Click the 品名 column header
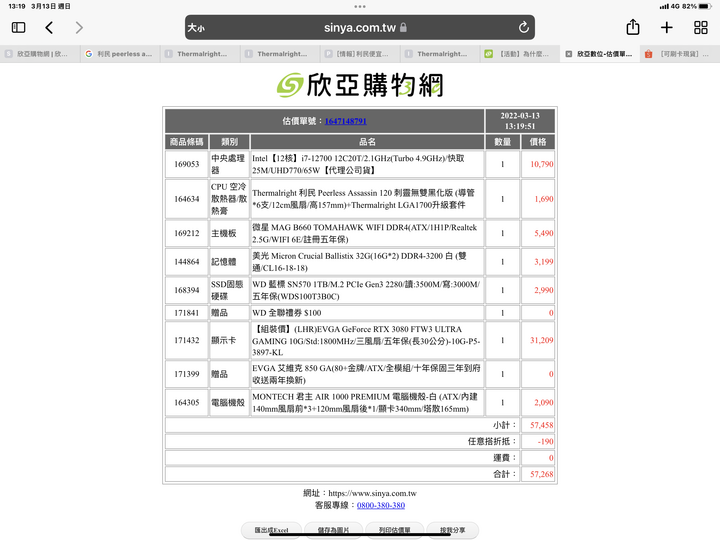 tap(367, 142)
